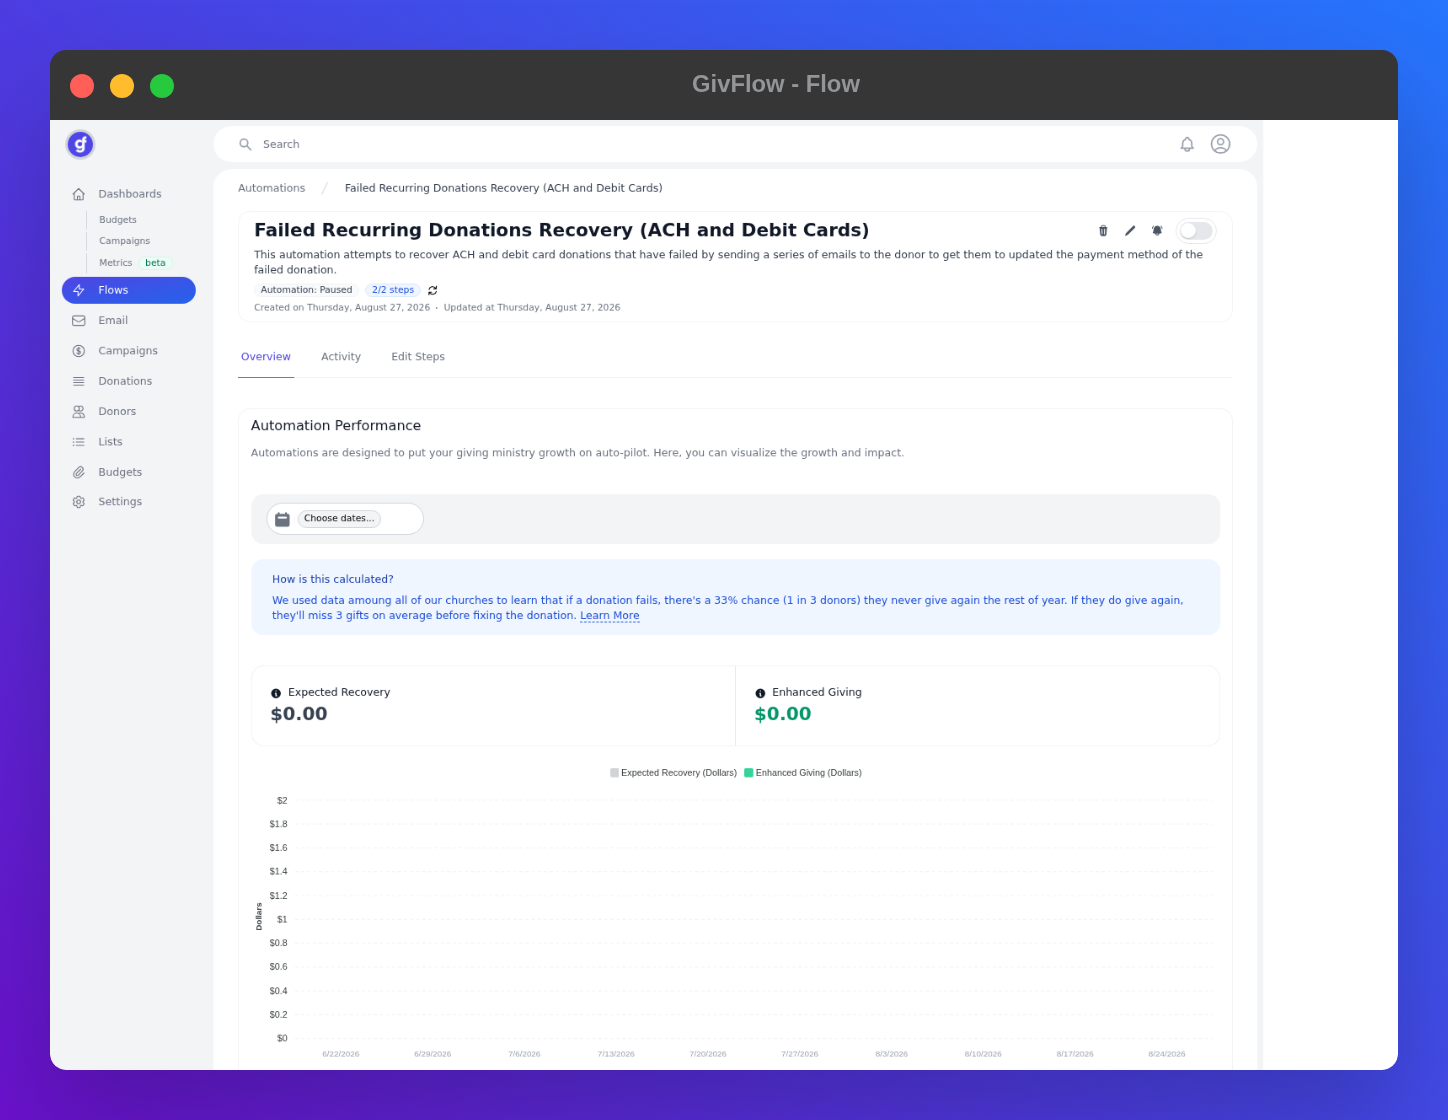Image resolution: width=1448 pixels, height=1120 pixels.
Task: Click the 2/2 steps badge
Action: click(x=393, y=290)
